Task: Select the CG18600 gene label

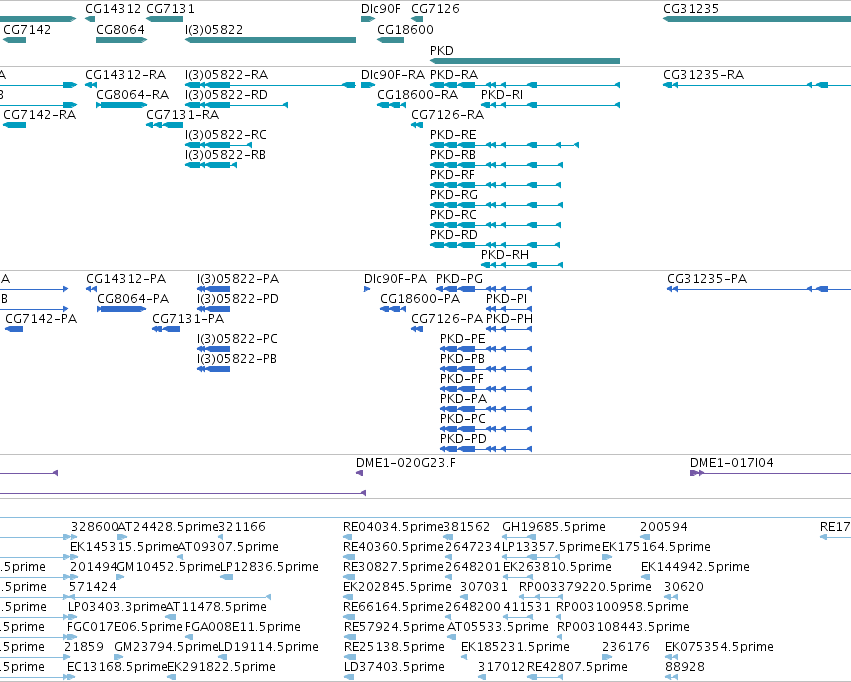Action: pyautogui.click(x=405, y=29)
